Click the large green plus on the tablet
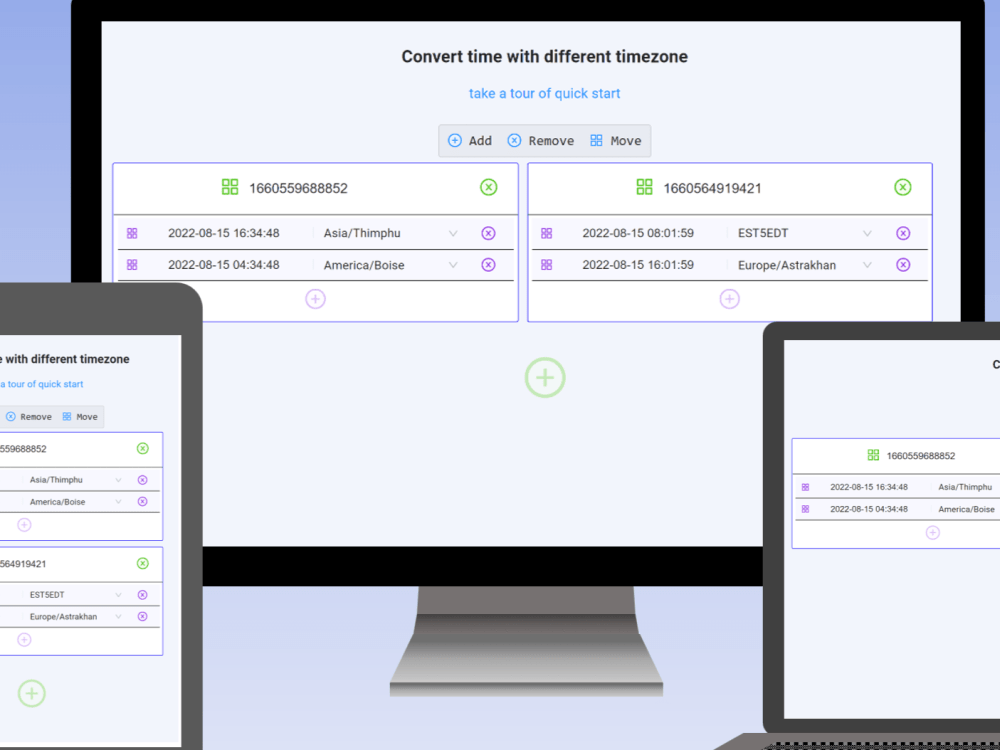 coord(31,693)
